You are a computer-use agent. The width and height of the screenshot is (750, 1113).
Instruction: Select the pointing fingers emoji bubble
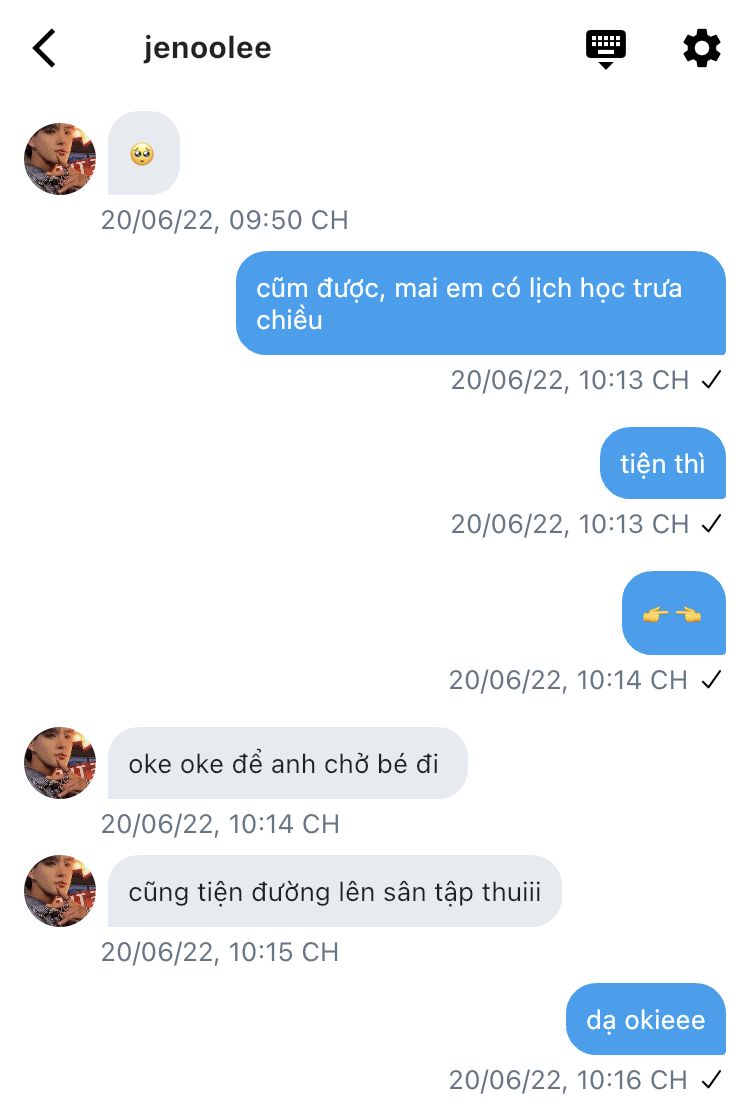tap(673, 613)
